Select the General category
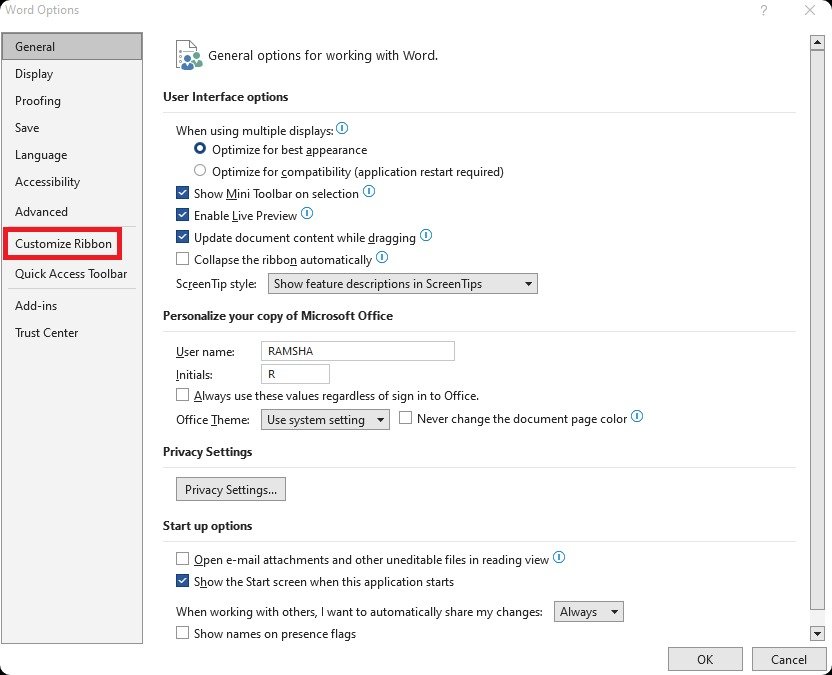Screen dimensions: 832x675 coord(72,46)
